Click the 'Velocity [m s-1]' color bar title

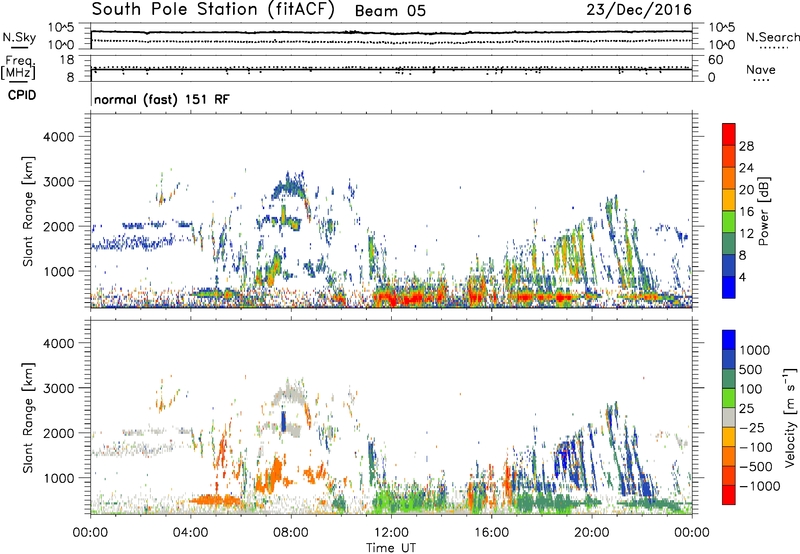tap(790, 416)
